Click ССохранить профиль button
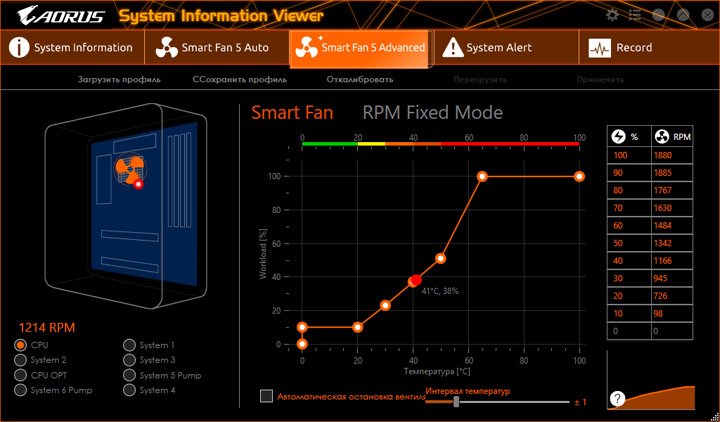 coord(240,79)
